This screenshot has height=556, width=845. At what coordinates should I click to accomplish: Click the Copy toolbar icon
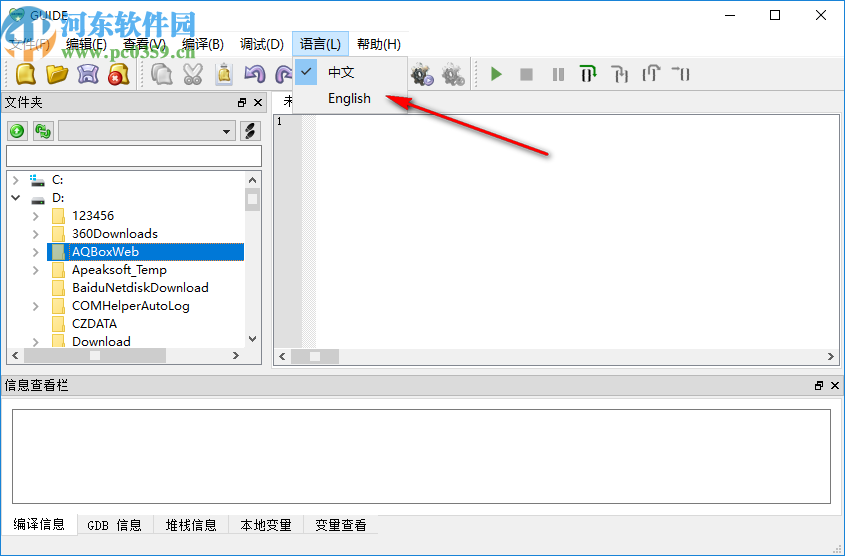(x=161, y=74)
